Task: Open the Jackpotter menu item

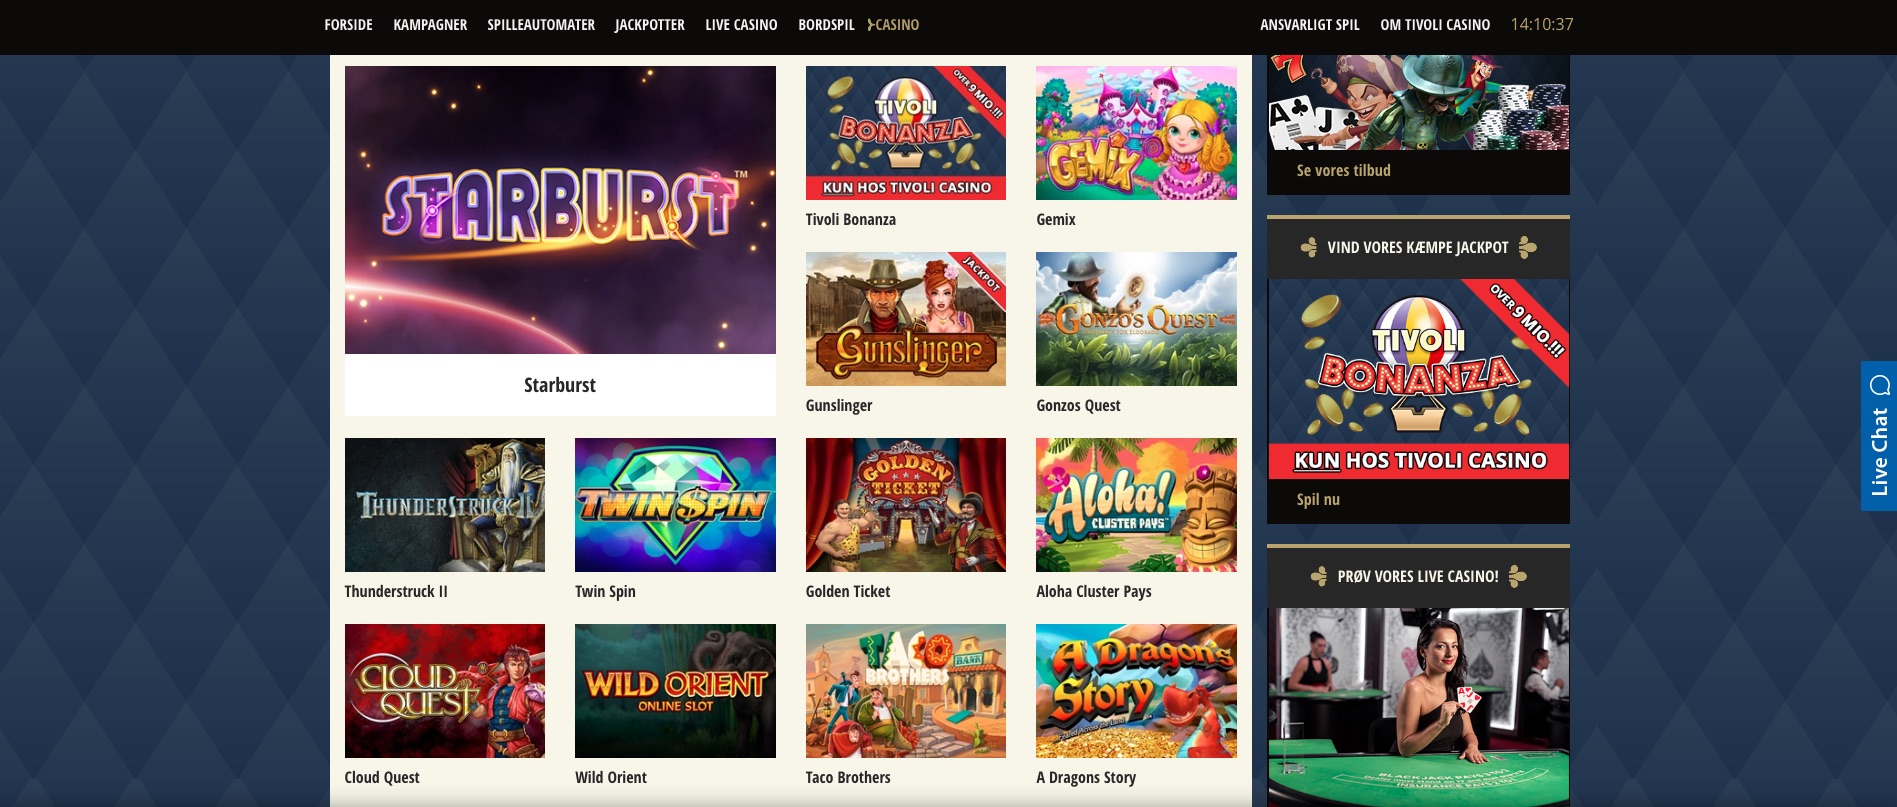Action: pyautogui.click(x=650, y=25)
